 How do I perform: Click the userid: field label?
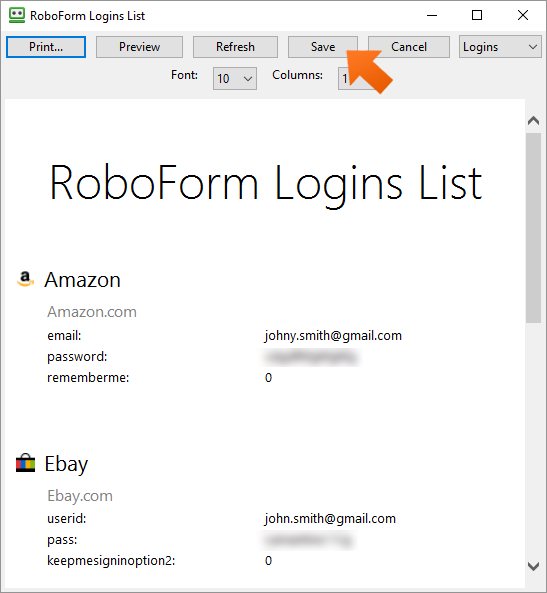click(67, 518)
